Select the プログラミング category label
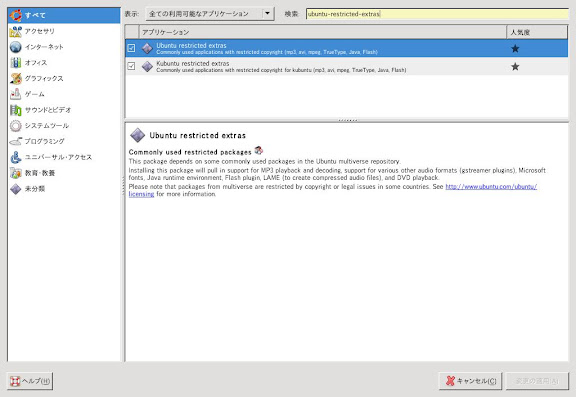 44,141
